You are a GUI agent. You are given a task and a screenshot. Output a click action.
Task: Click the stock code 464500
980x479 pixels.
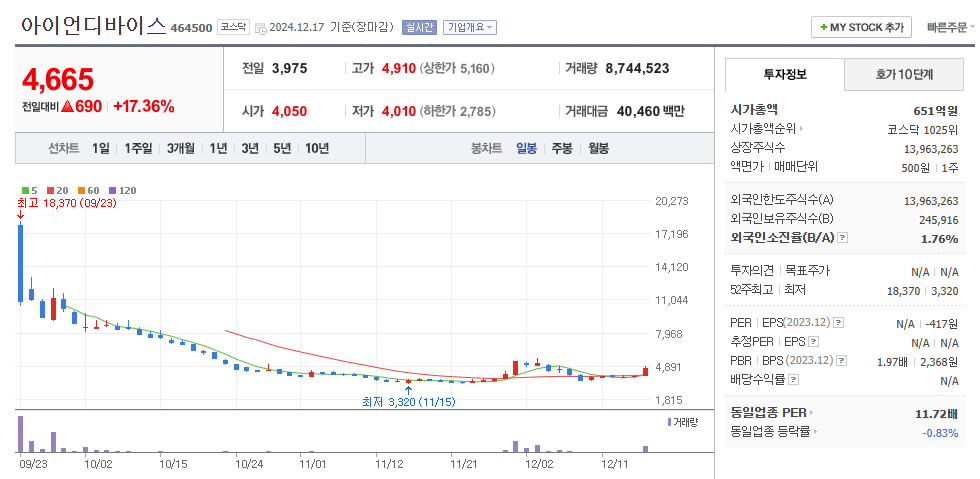click(x=191, y=28)
